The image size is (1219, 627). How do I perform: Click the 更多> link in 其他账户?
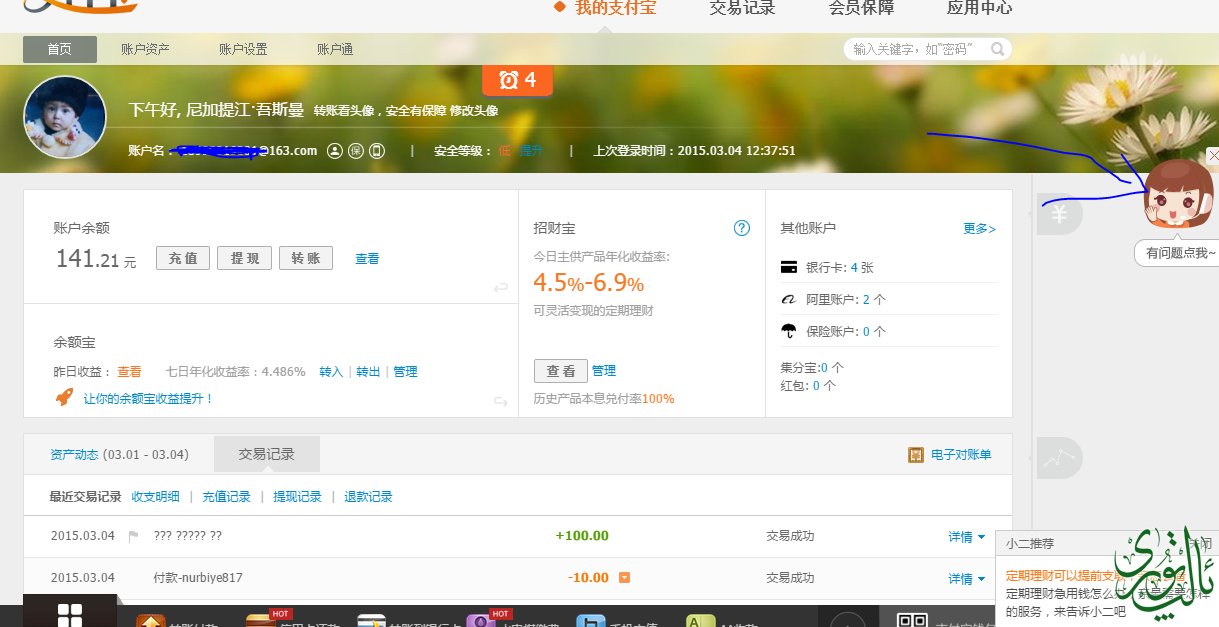979,229
